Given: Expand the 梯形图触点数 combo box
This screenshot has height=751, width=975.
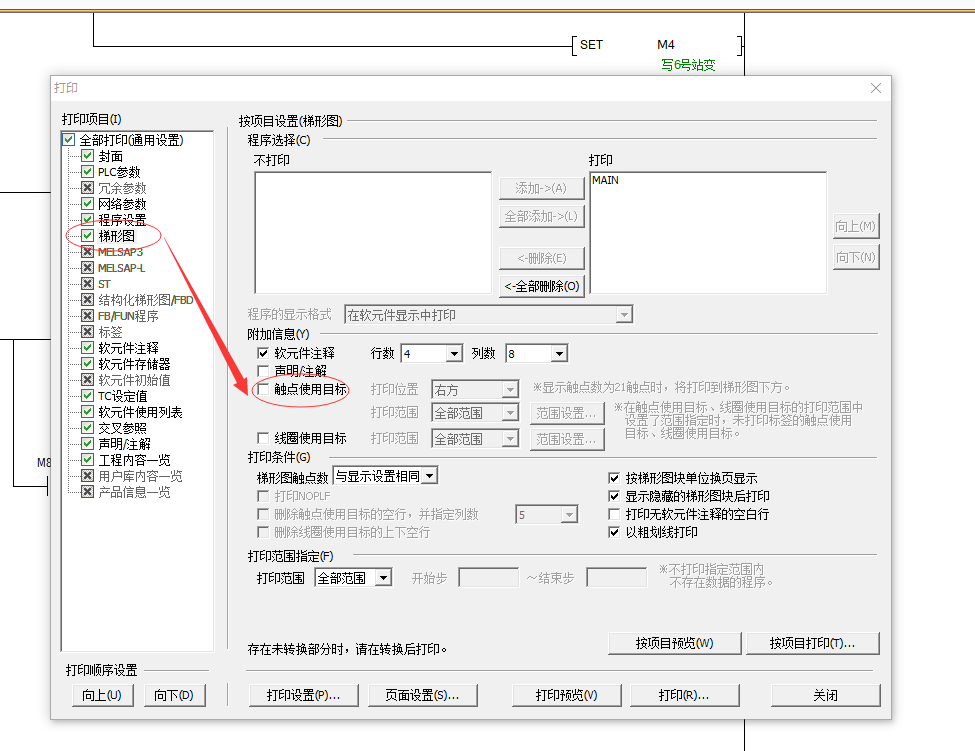Looking at the screenshot, I should [x=429, y=476].
